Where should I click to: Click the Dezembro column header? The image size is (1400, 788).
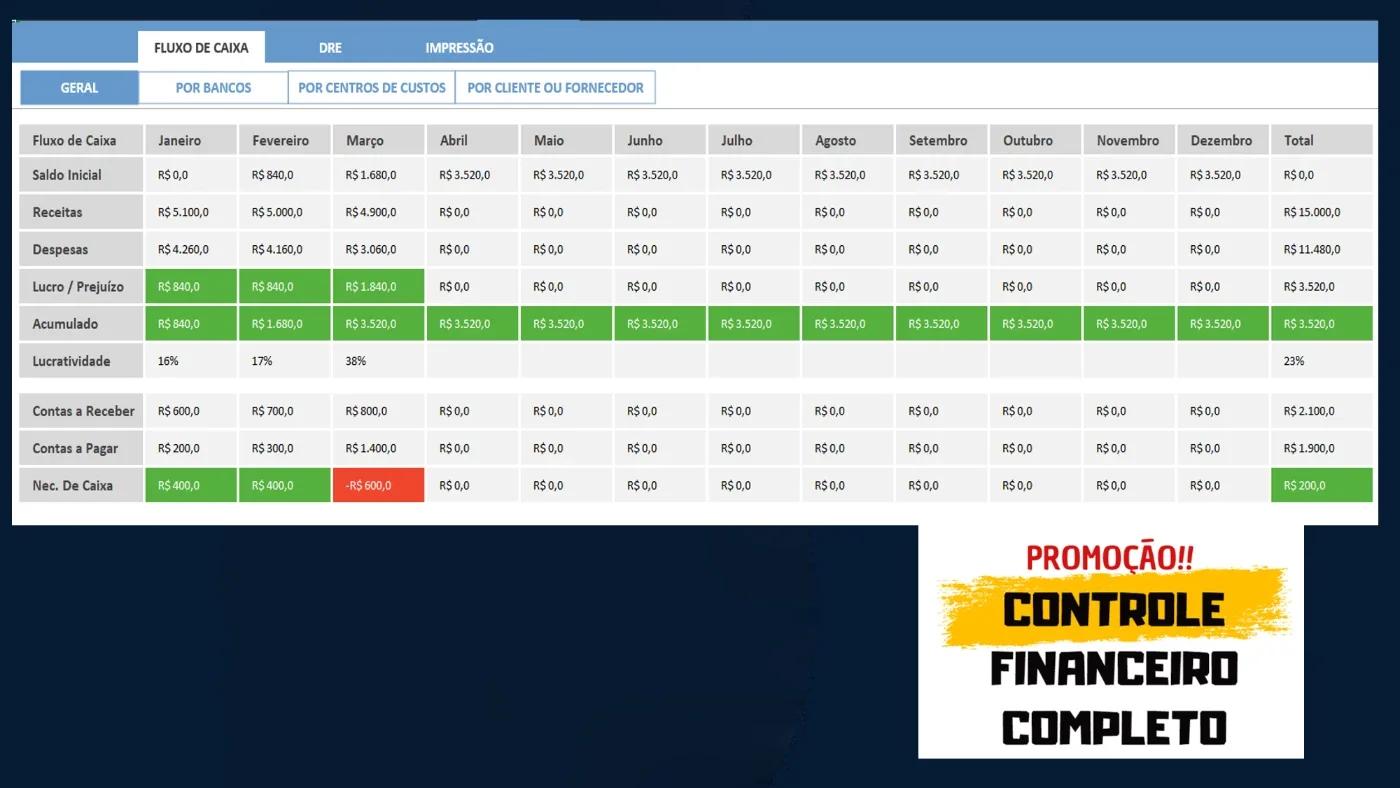[x=1224, y=140]
